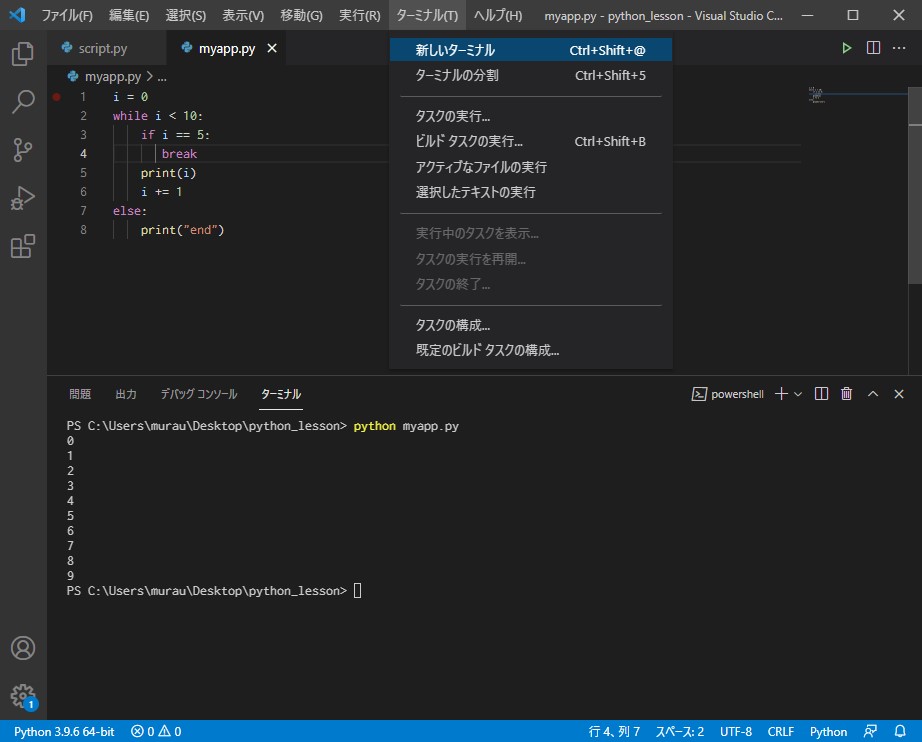This screenshot has width=922, height=742.
Task: Open notifications bell in status bar
Action: click(x=900, y=731)
